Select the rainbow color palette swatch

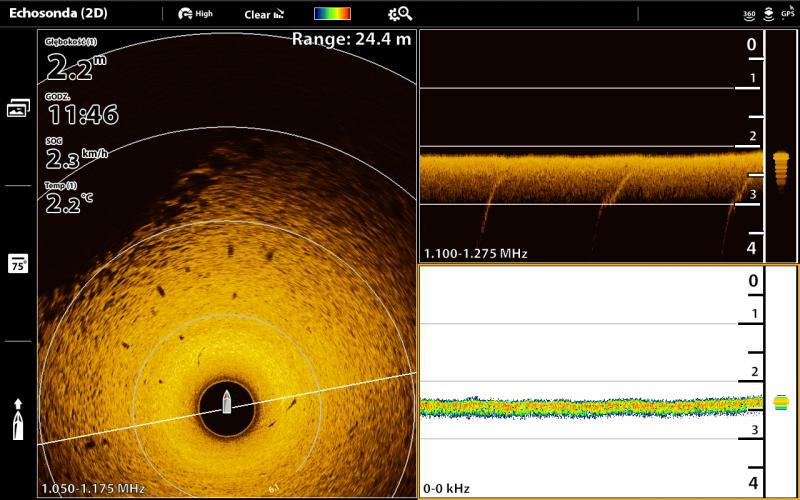coord(332,14)
